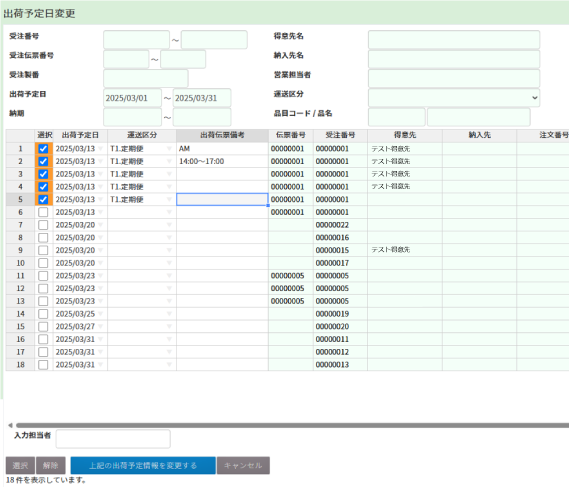Click the horizontal scrollbar track

292,425
